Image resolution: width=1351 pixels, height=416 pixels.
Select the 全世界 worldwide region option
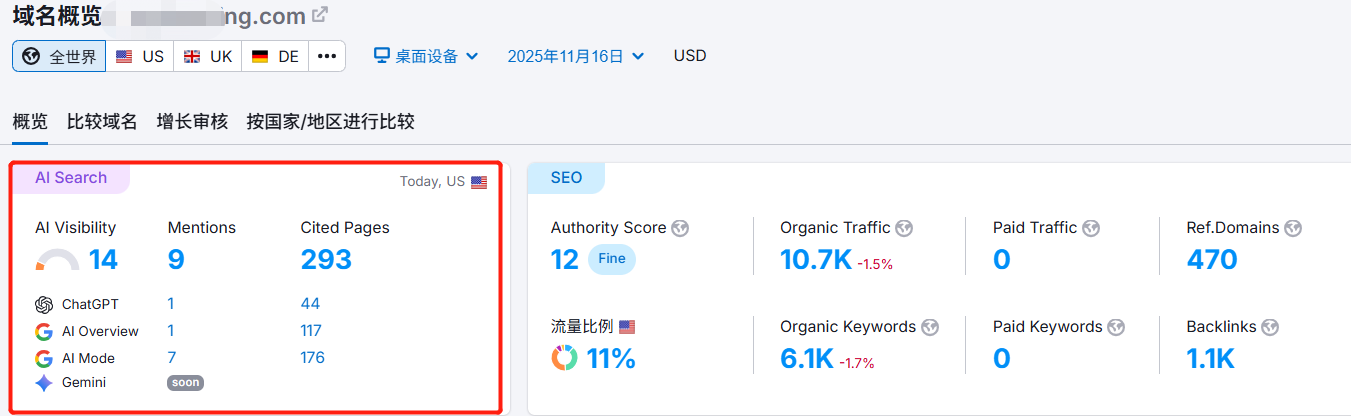point(59,56)
